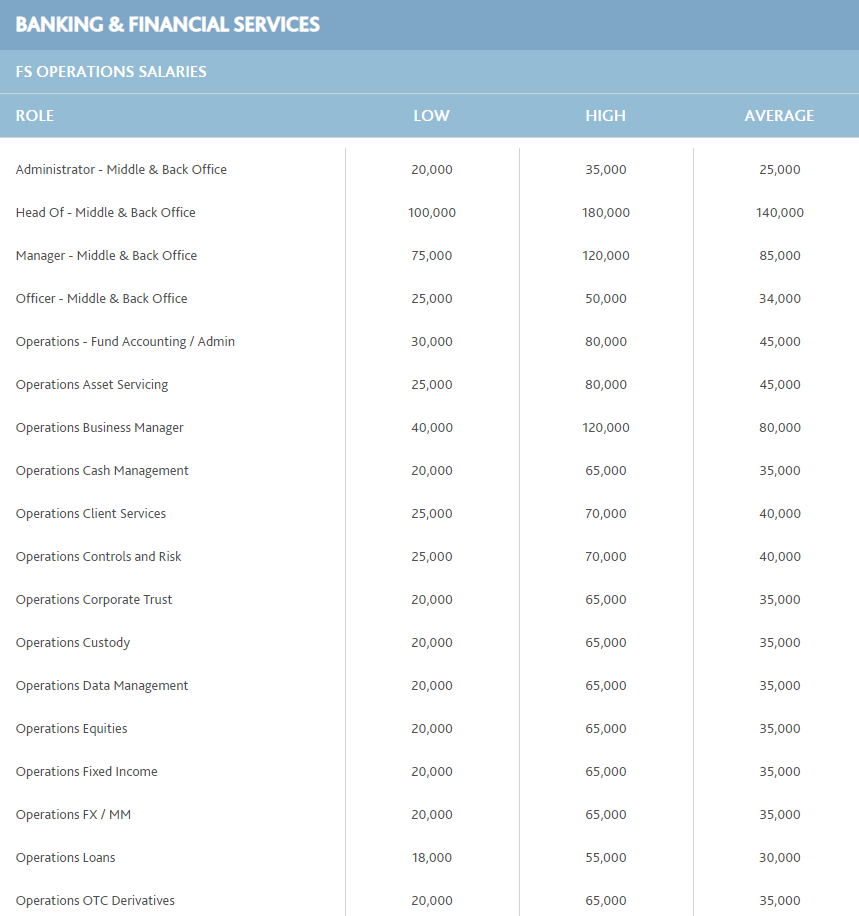Viewport: 859px width, 916px height.
Task: Select 'Operations Controls and Risk' role
Action: pyautogui.click(x=98, y=557)
